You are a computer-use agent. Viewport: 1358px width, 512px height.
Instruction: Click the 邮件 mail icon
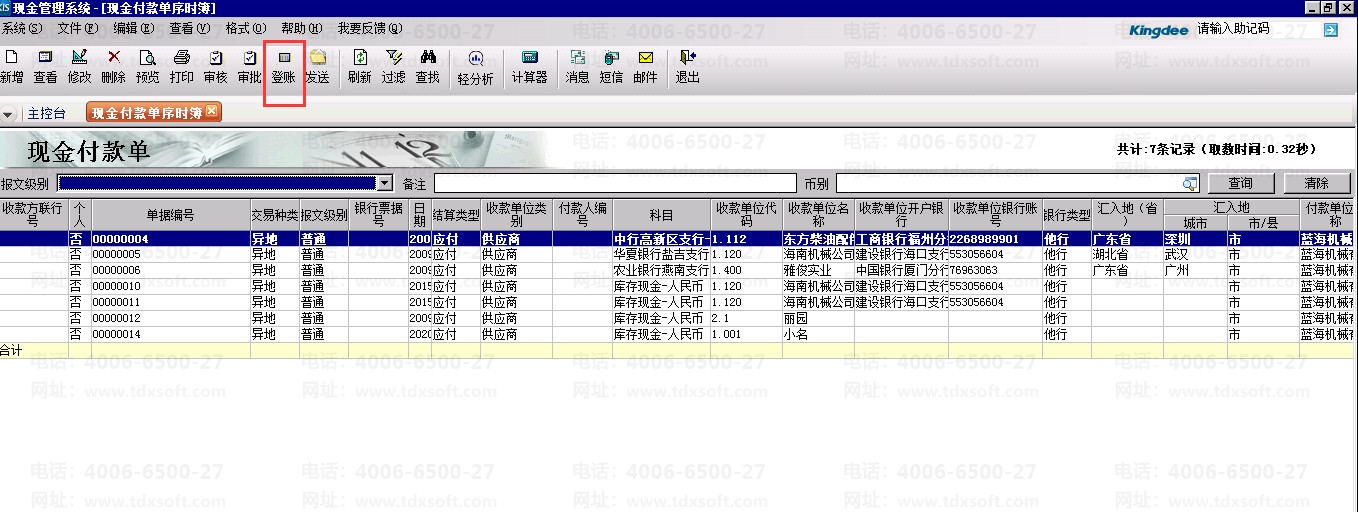[x=645, y=66]
